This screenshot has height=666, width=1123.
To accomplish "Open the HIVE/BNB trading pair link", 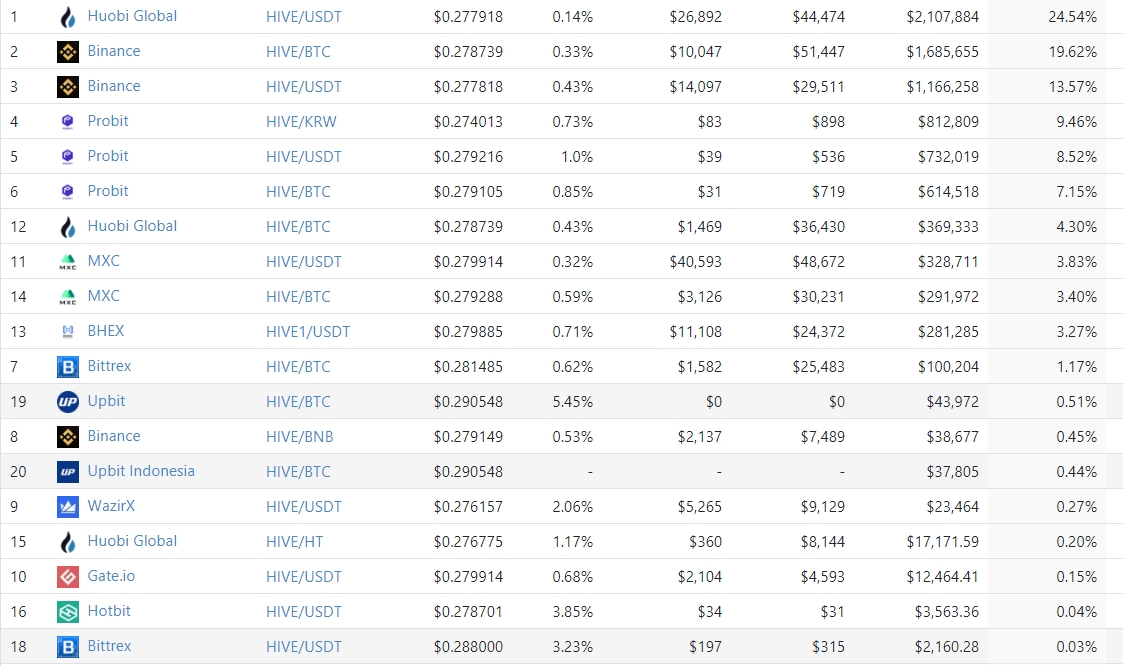I will click(x=299, y=436).
